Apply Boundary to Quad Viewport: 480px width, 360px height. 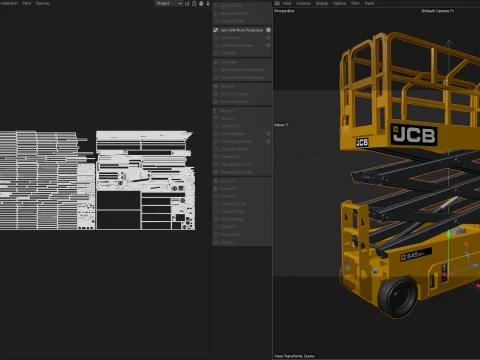pyautogui.click(x=242, y=172)
